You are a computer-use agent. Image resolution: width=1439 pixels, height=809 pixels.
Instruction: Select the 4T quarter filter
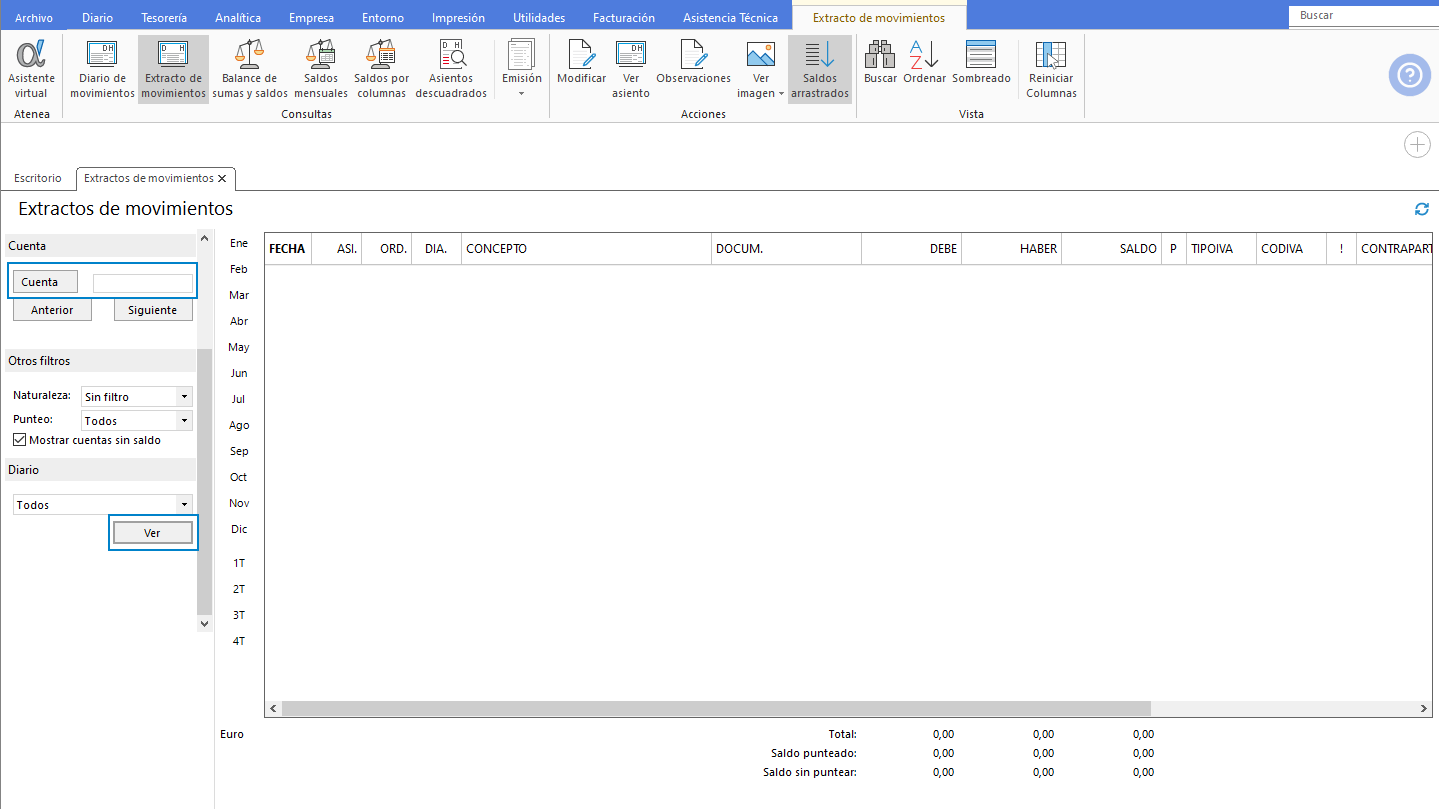[x=239, y=641]
